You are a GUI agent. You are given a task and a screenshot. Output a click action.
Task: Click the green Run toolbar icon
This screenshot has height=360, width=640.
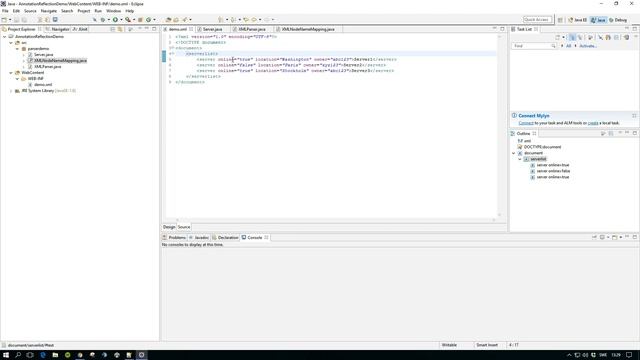click(116, 20)
